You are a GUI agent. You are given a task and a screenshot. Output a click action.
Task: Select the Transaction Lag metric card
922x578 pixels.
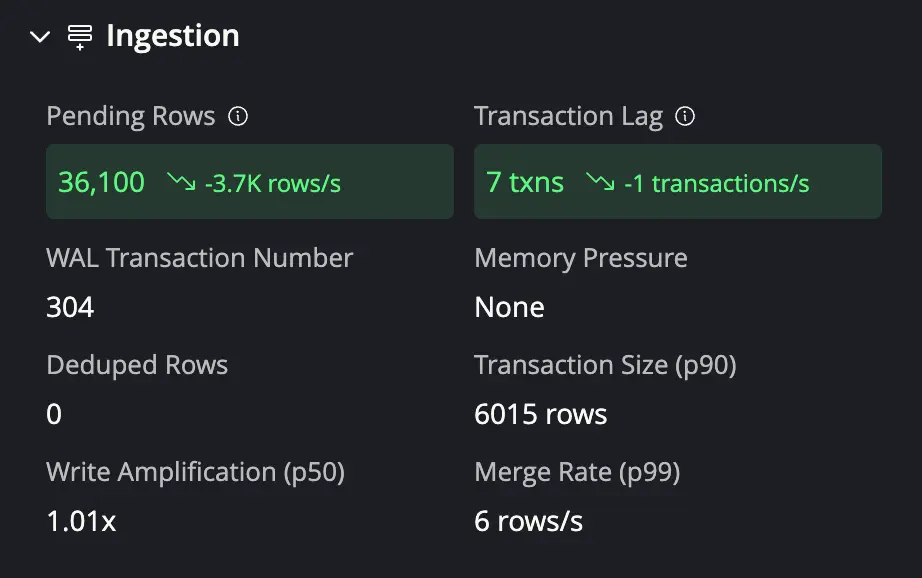678,181
